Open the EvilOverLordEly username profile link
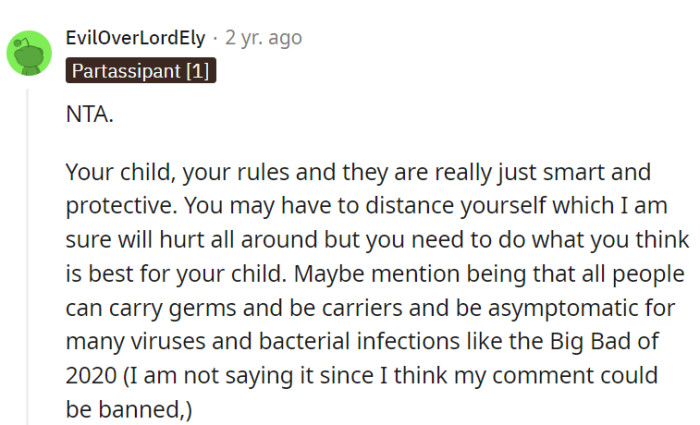 pos(135,38)
